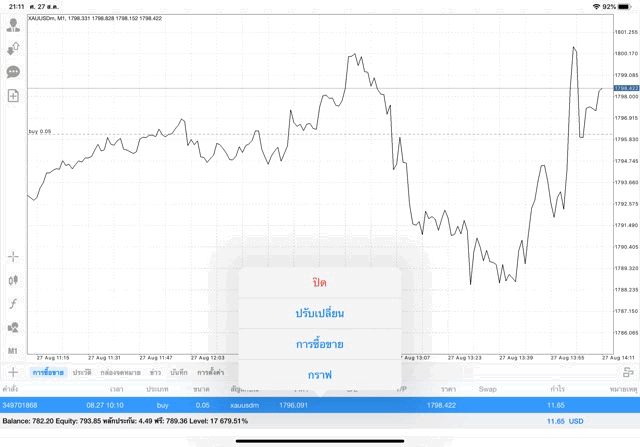Choose การซื้อขาย (trade) in popup menu
Image resolution: width=640 pixels, height=447 pixels.
319,344
